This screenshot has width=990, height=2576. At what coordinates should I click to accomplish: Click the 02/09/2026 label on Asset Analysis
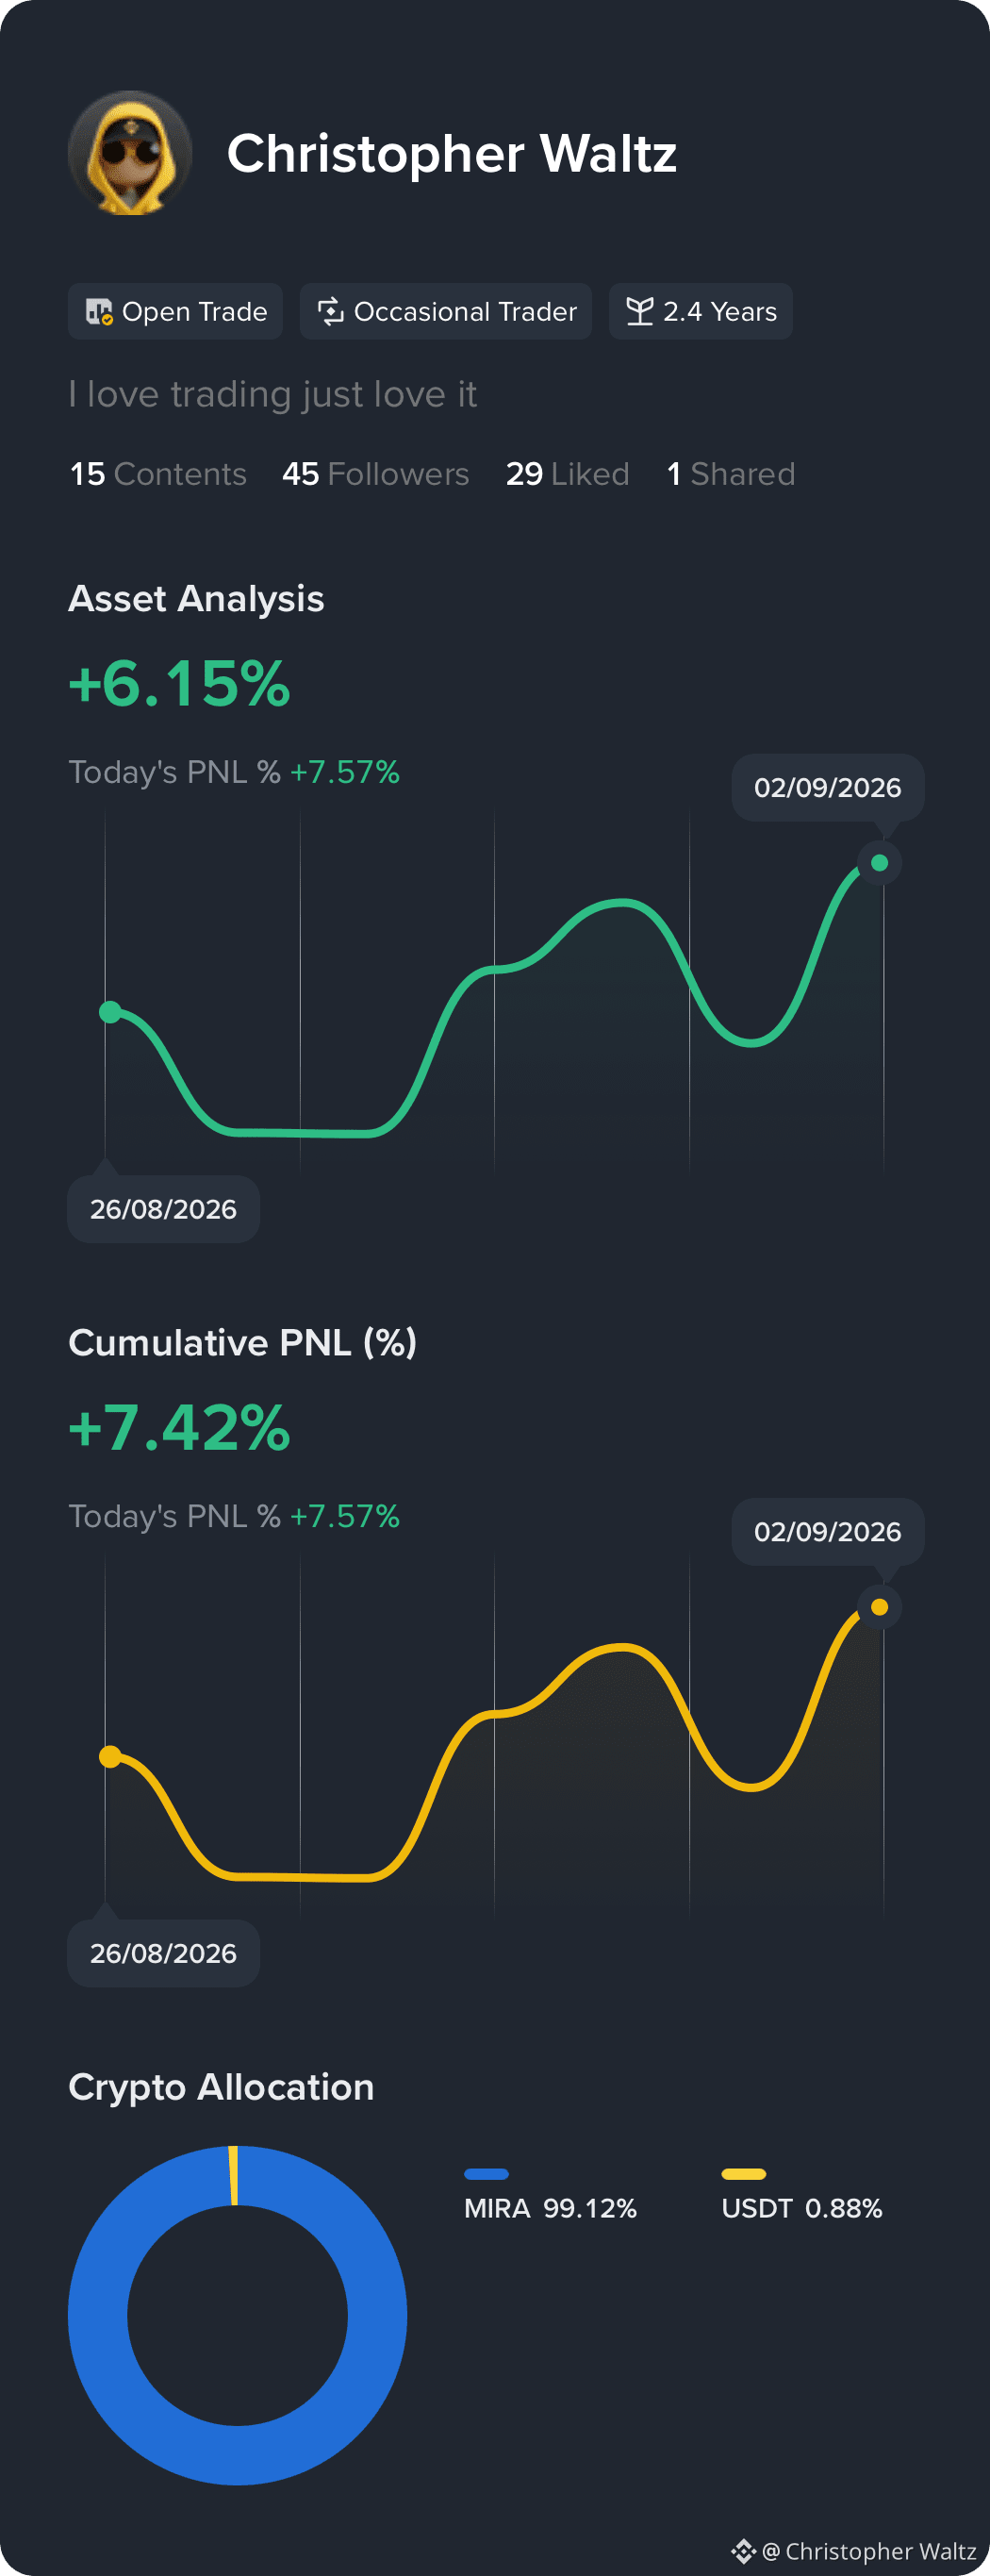(x=828, y=788)
